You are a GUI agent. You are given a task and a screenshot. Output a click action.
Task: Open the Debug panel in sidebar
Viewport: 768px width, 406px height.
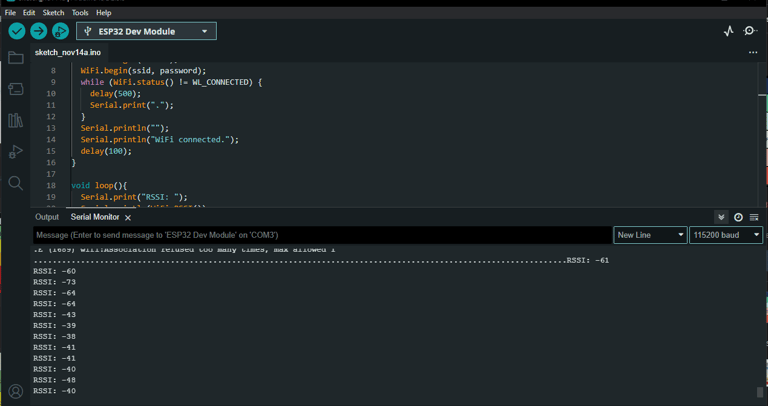pyautogui.click(x=15, y=152)
